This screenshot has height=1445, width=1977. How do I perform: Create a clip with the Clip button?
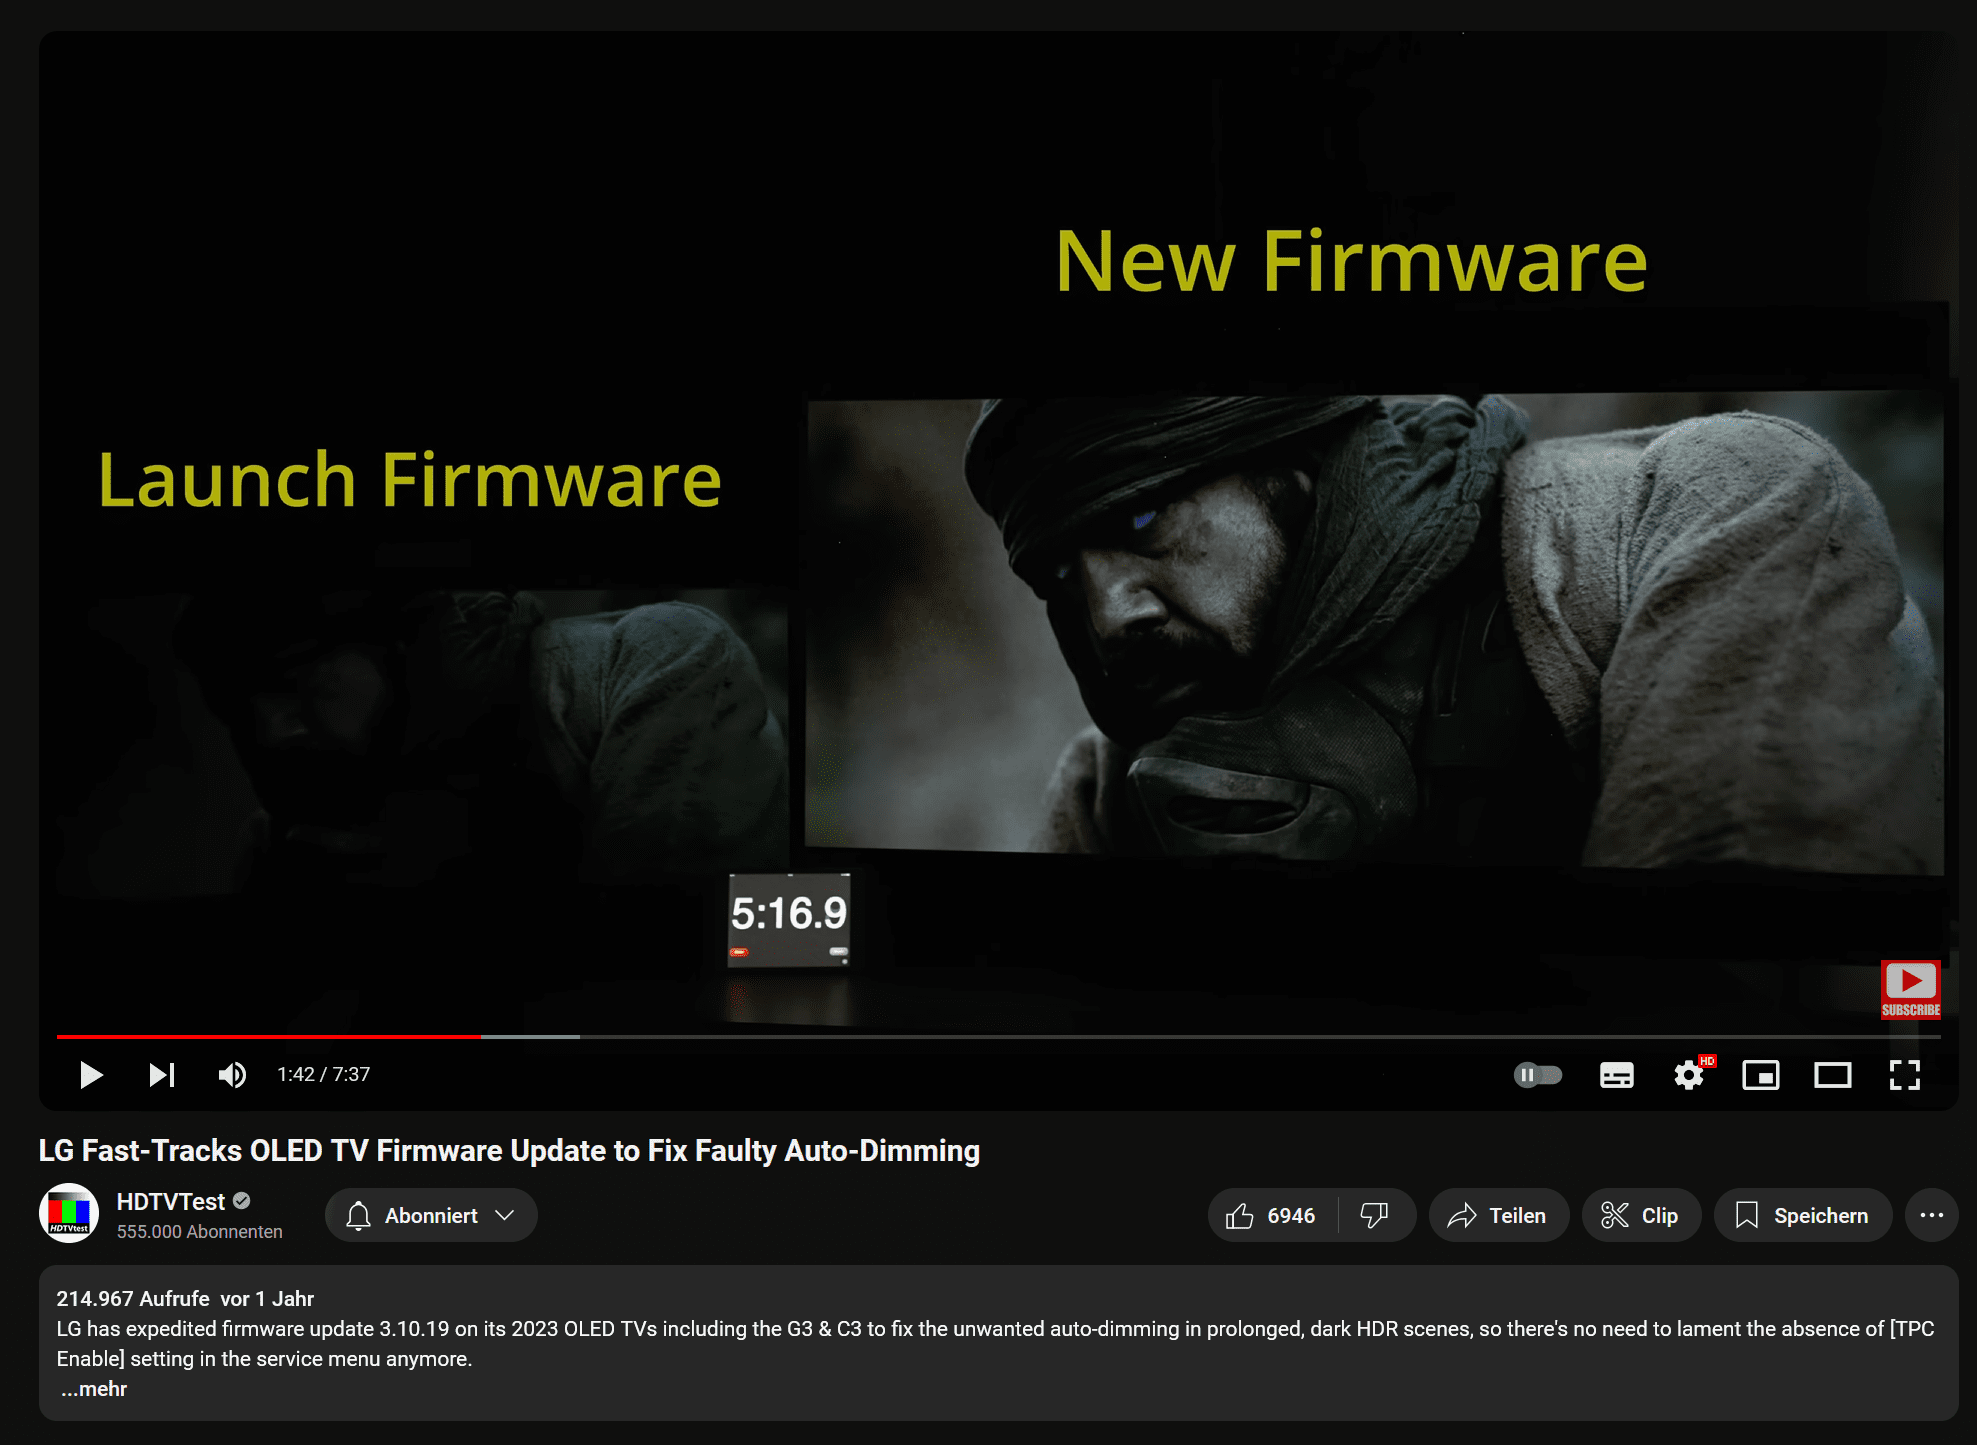[1641, 1215]
